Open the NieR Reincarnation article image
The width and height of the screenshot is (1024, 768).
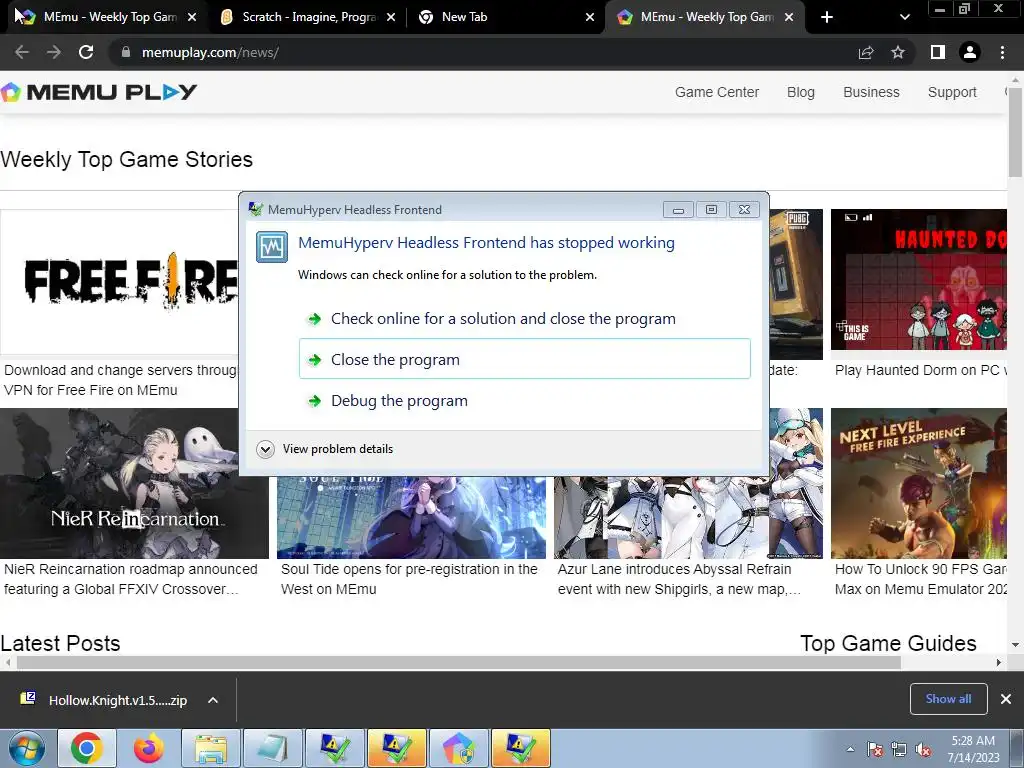coord(134,483)
